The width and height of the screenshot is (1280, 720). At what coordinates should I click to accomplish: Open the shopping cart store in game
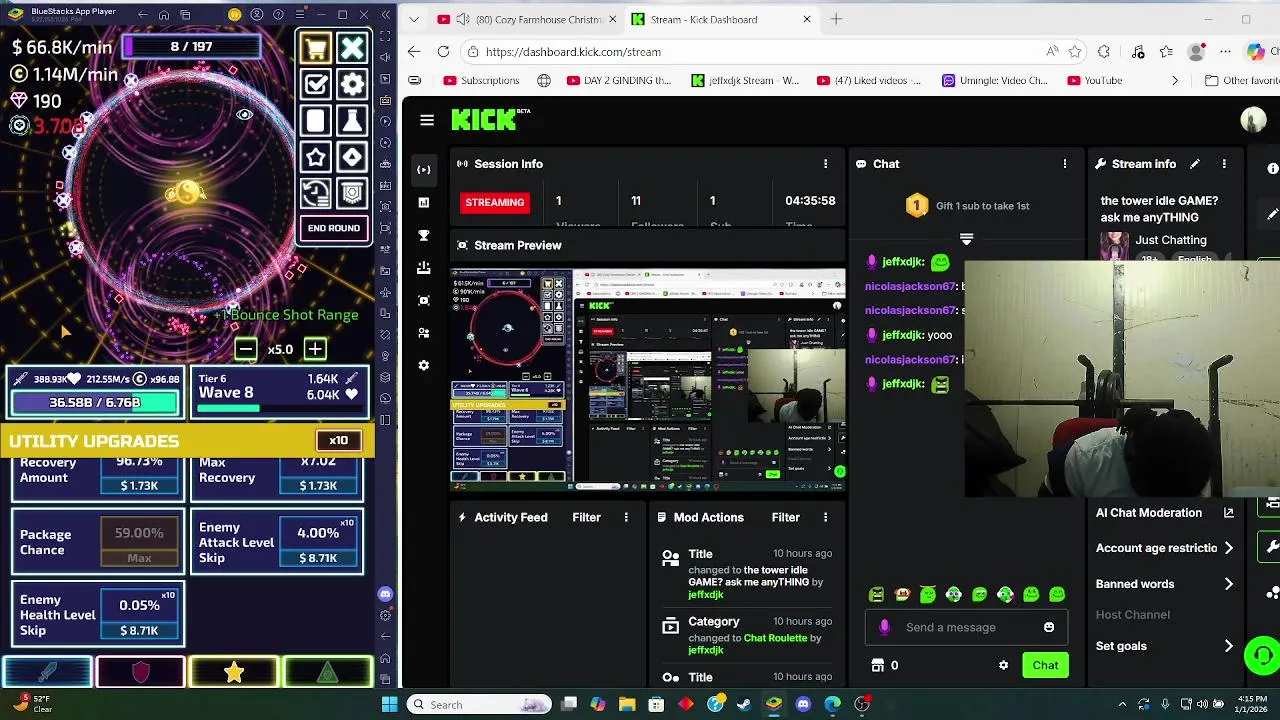point(315,48)
